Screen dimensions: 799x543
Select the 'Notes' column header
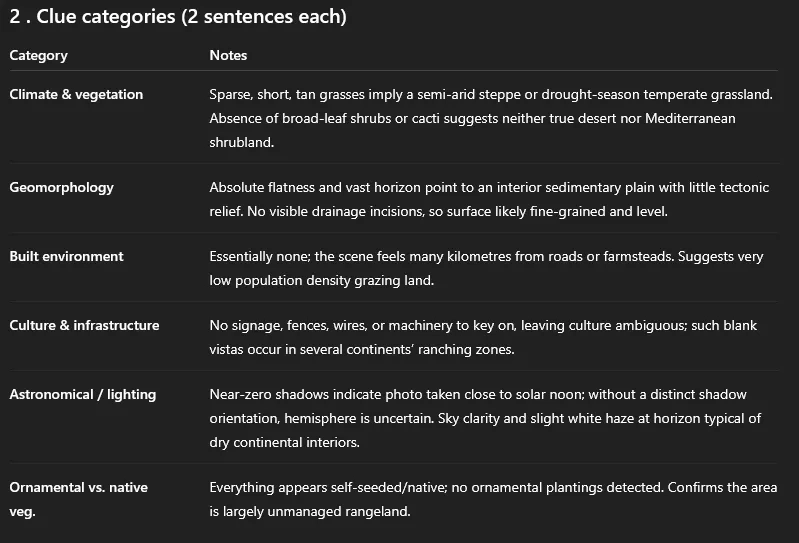(228, 55)
